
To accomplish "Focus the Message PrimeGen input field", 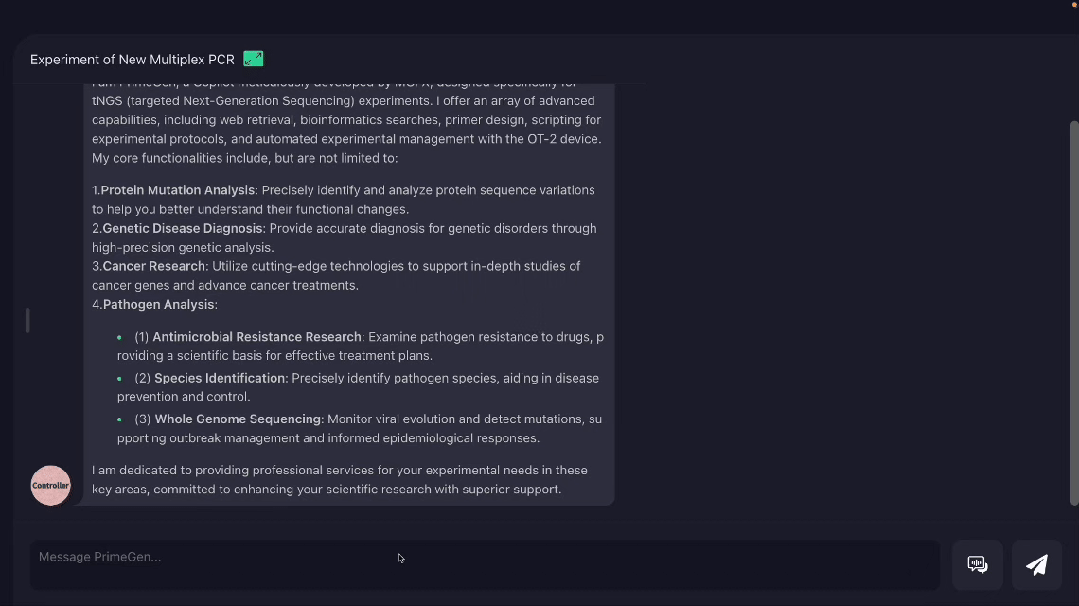I will (x=484, y=565).
